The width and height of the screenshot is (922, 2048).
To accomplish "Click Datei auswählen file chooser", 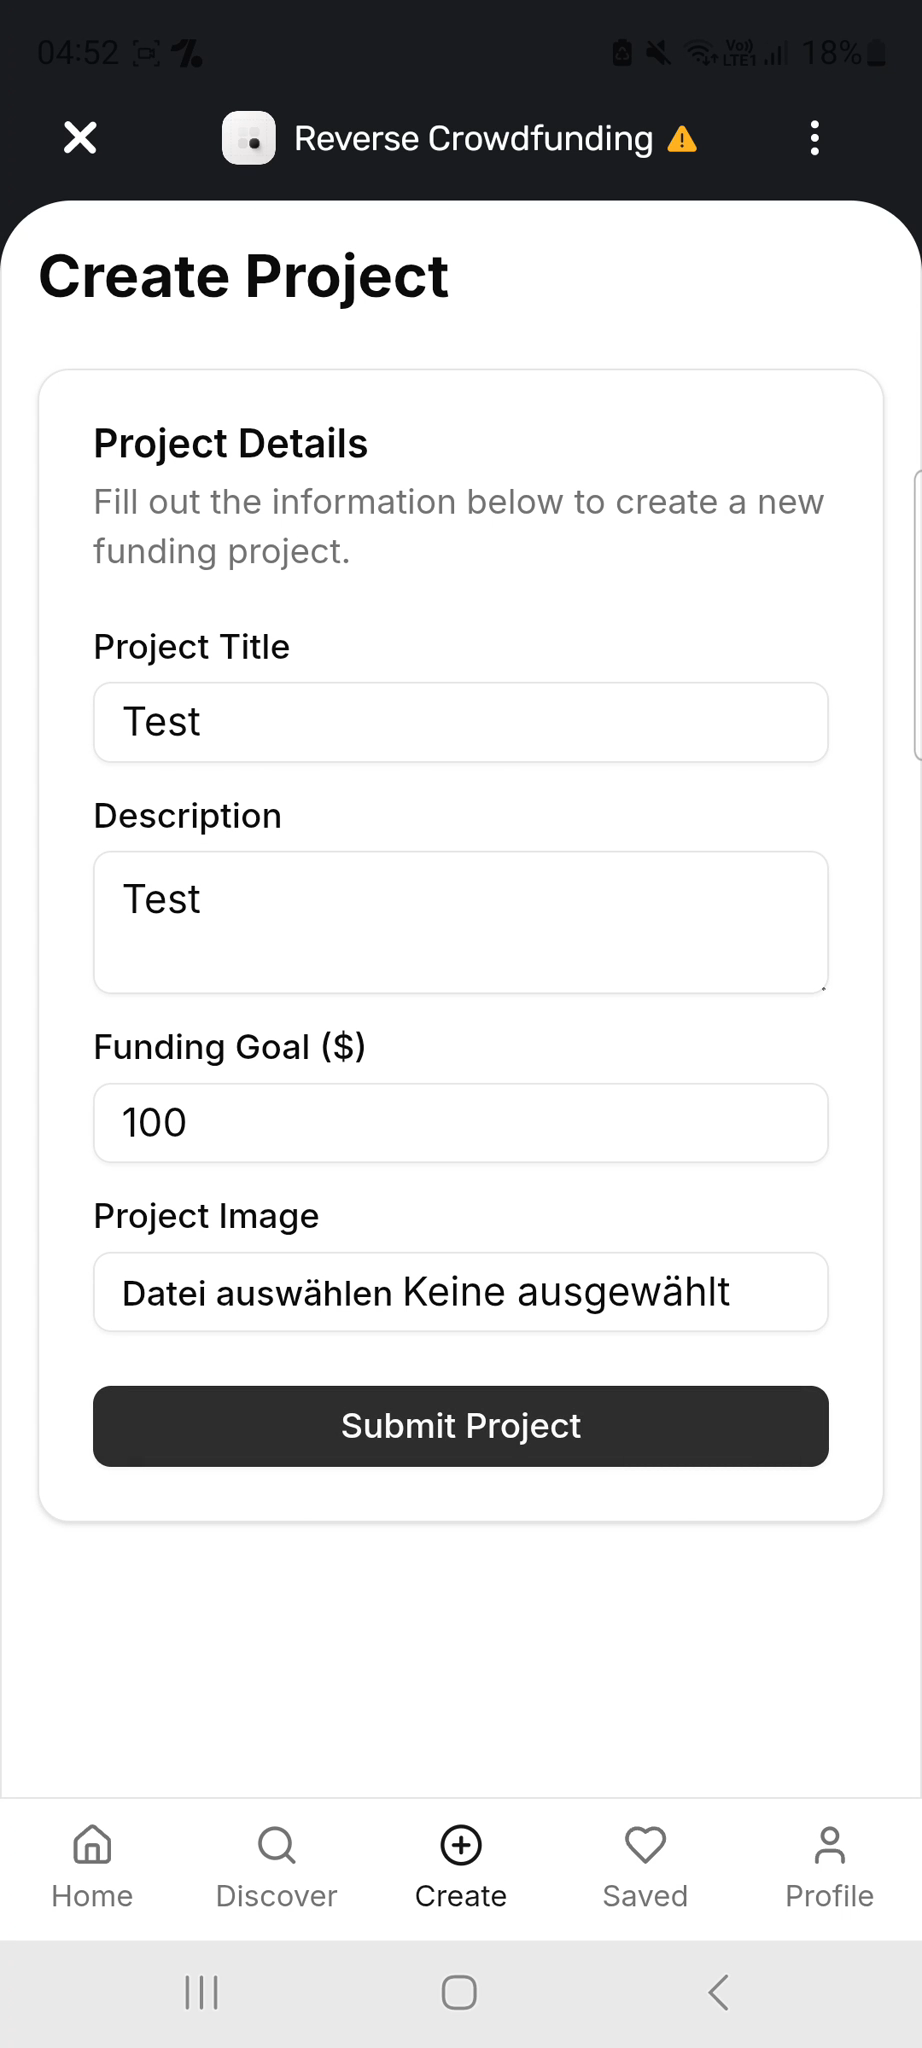I will 257,1293.
